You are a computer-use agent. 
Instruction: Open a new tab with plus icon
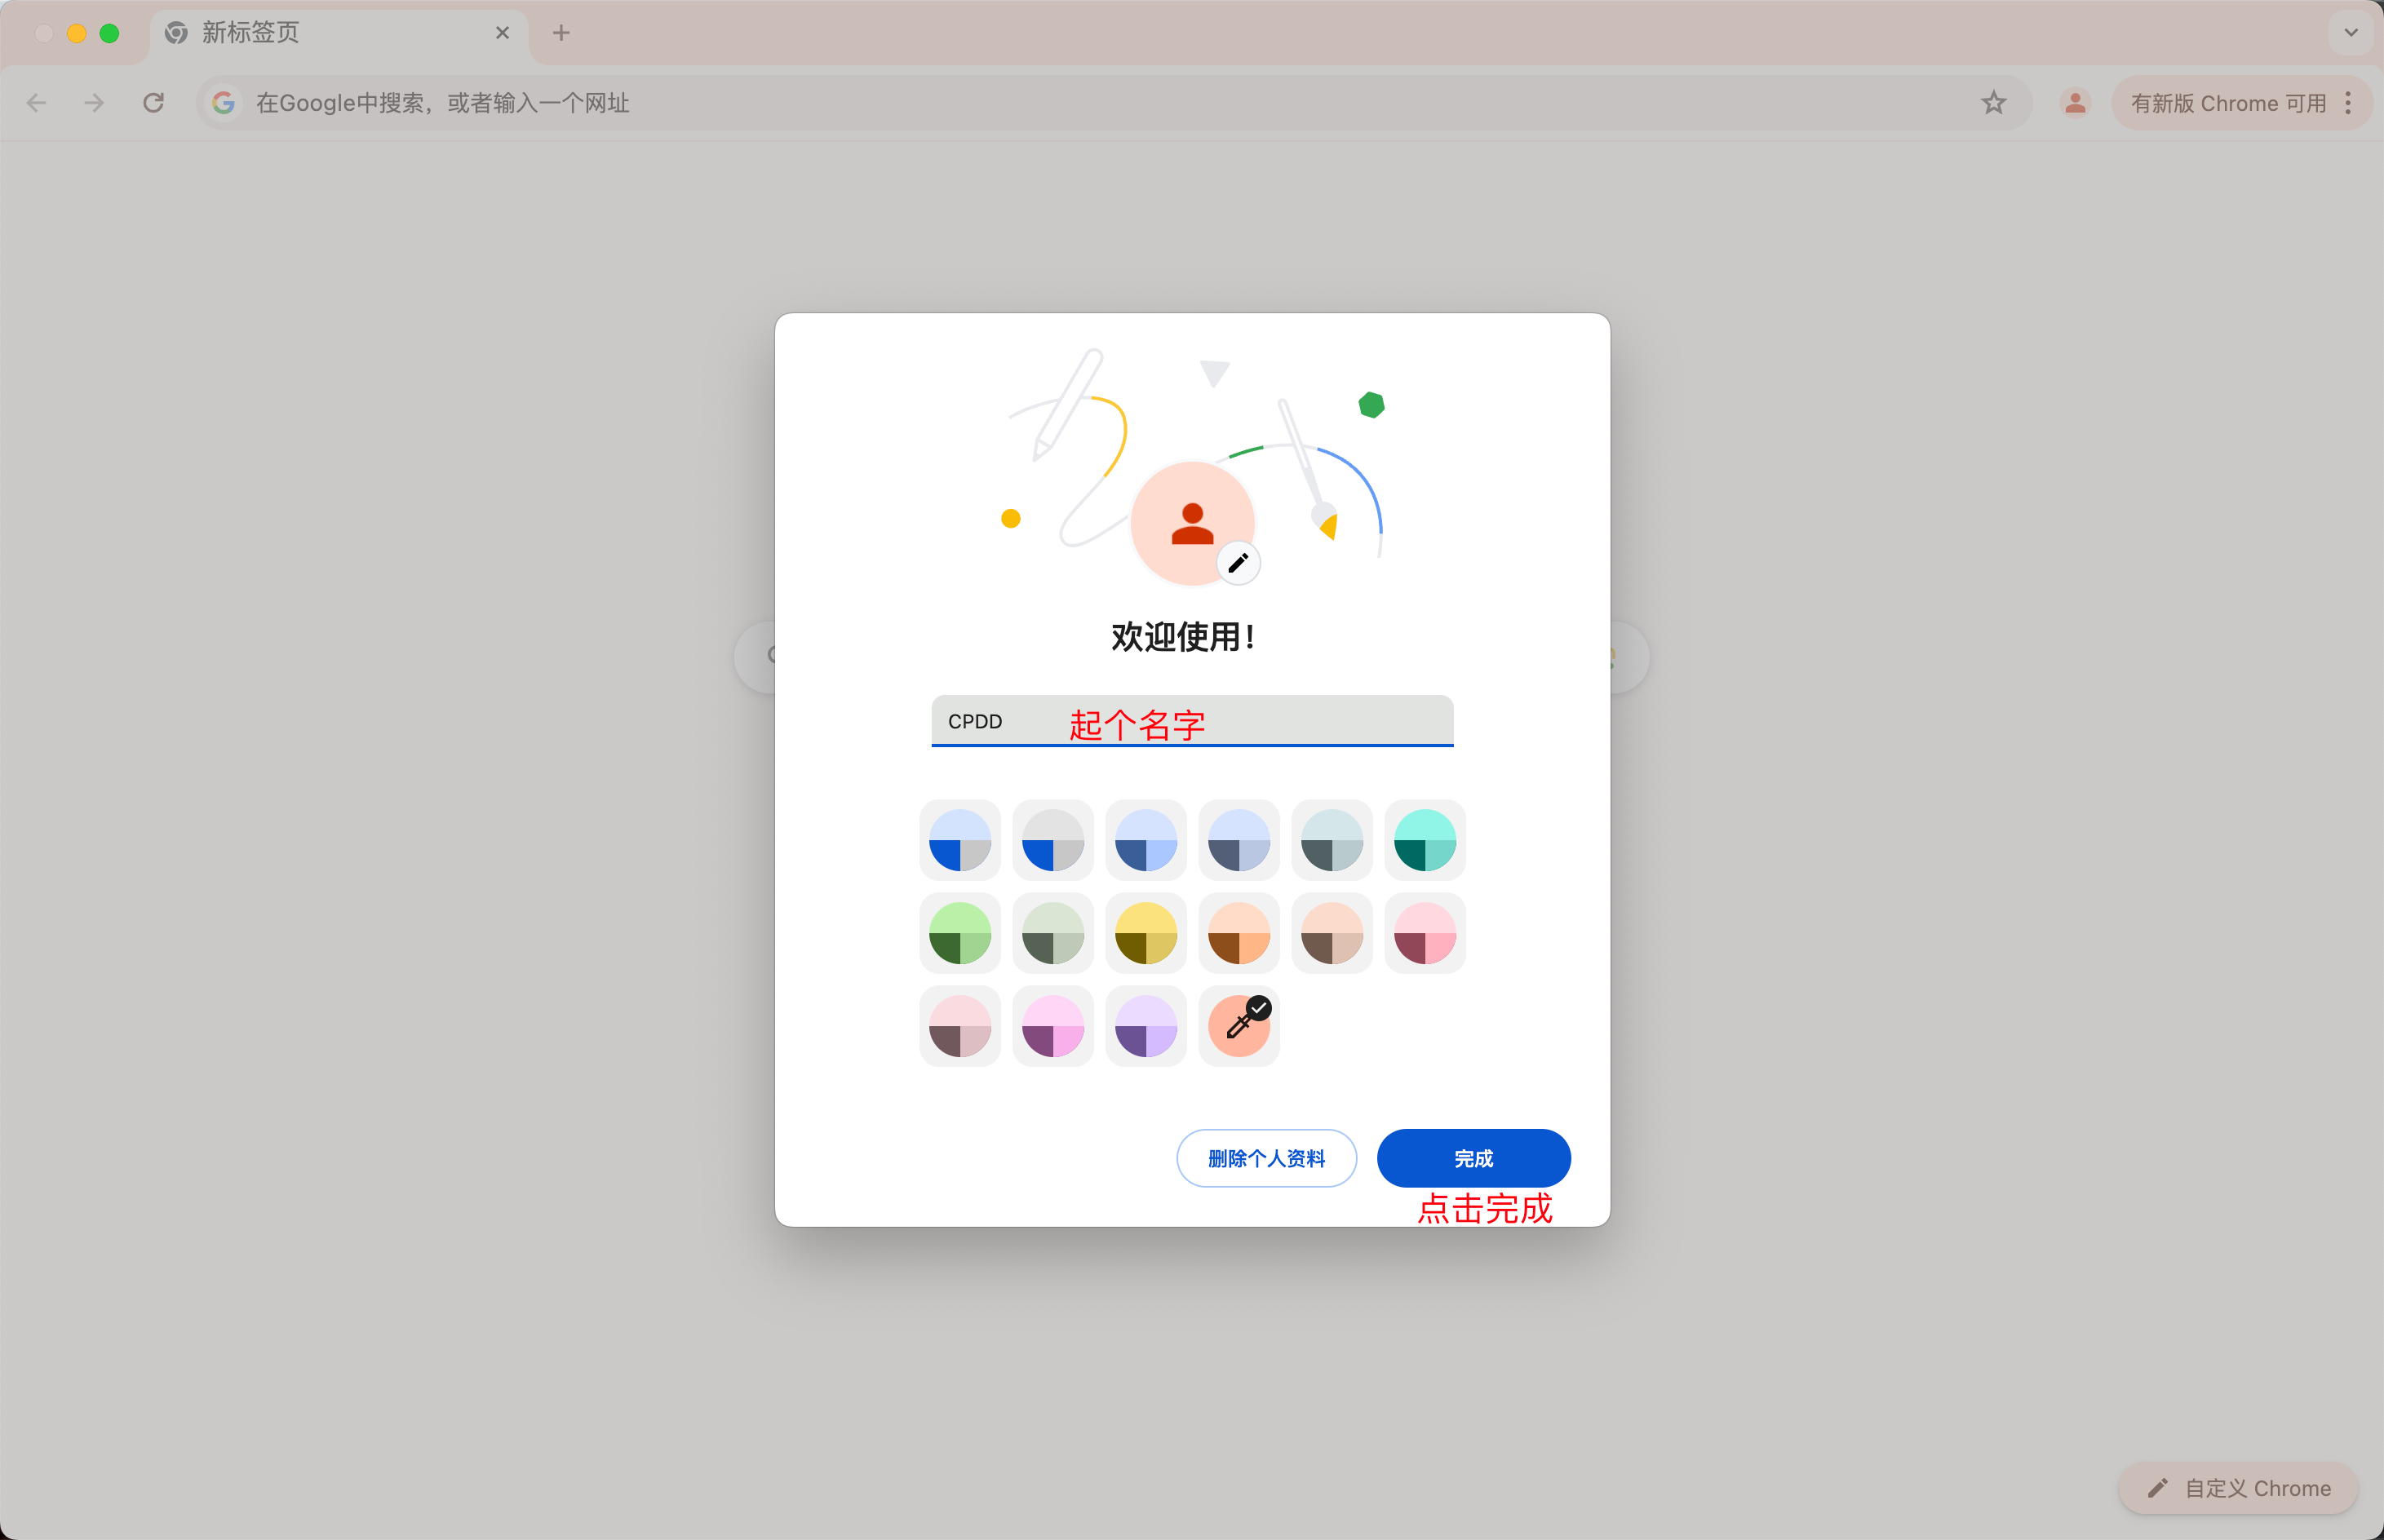561,33
